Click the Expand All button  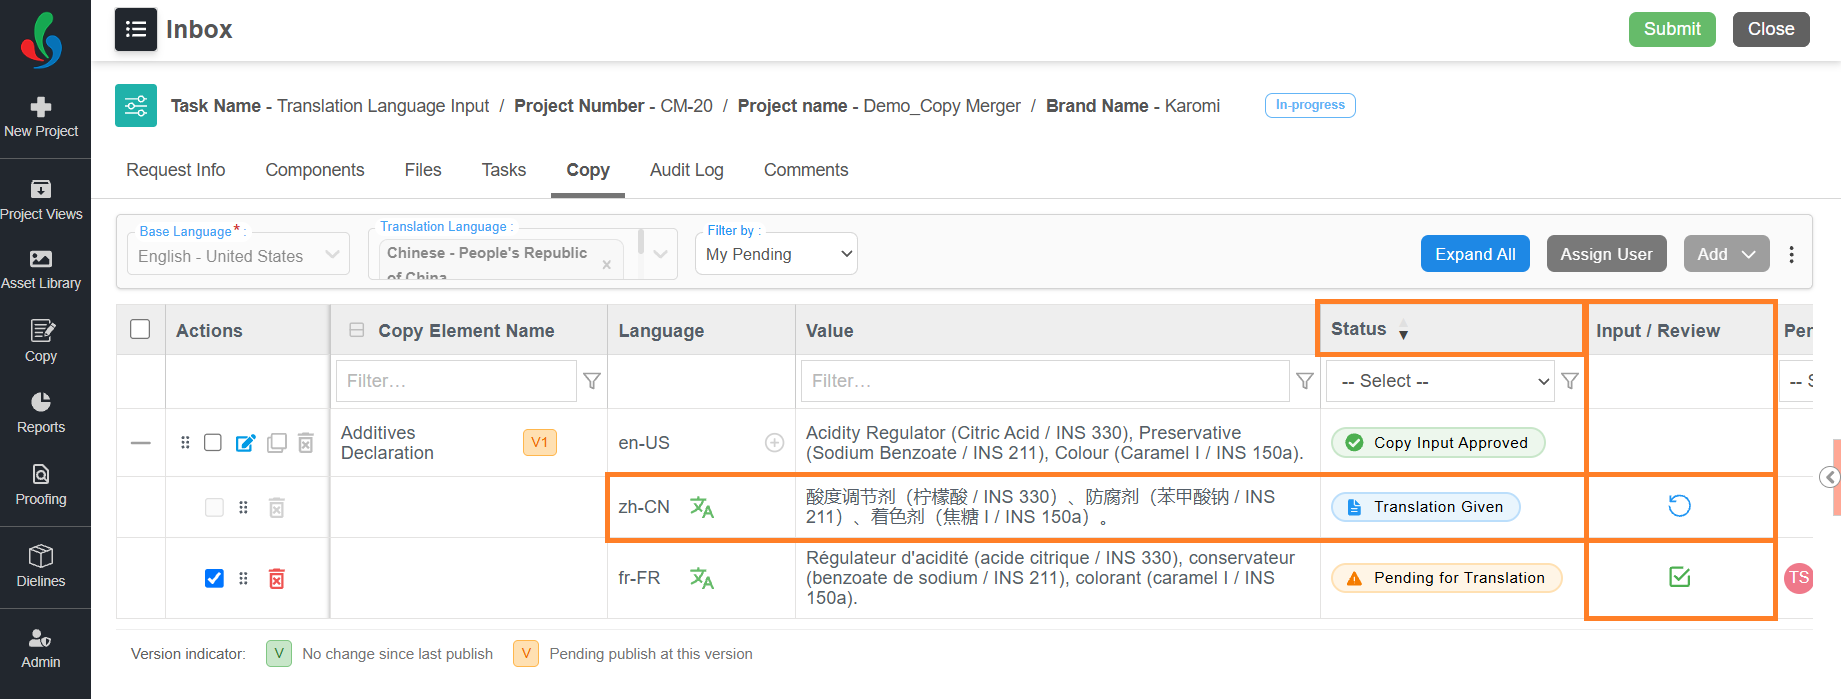1475,254
